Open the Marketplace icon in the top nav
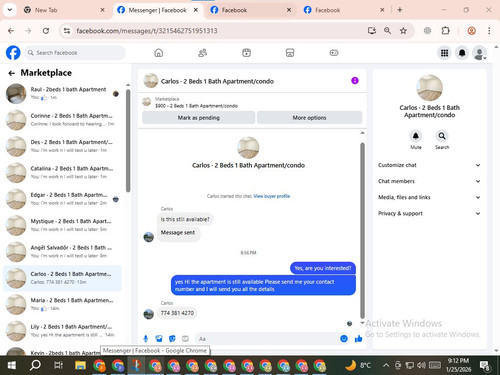The height and width of the screenshot is (375, 500). 290,53
